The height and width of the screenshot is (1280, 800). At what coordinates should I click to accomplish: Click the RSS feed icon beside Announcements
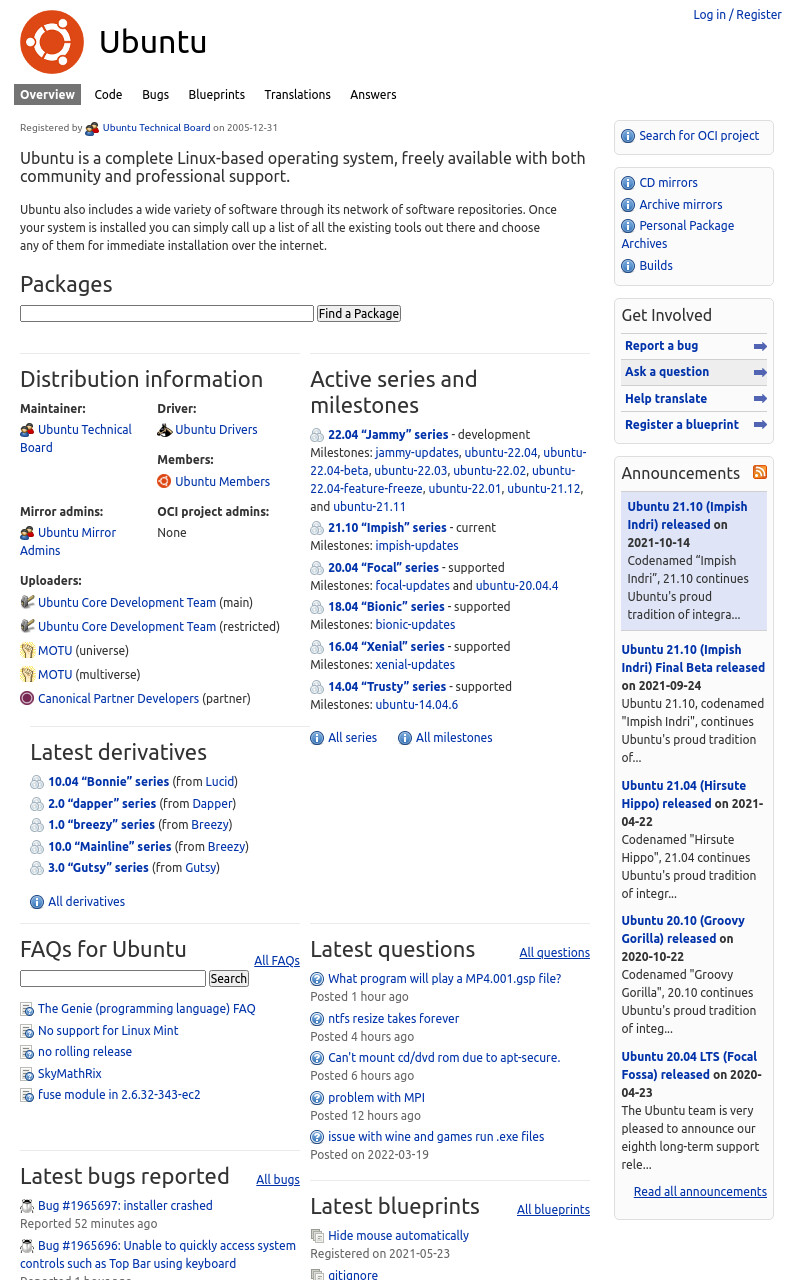(x=760, y=472)
